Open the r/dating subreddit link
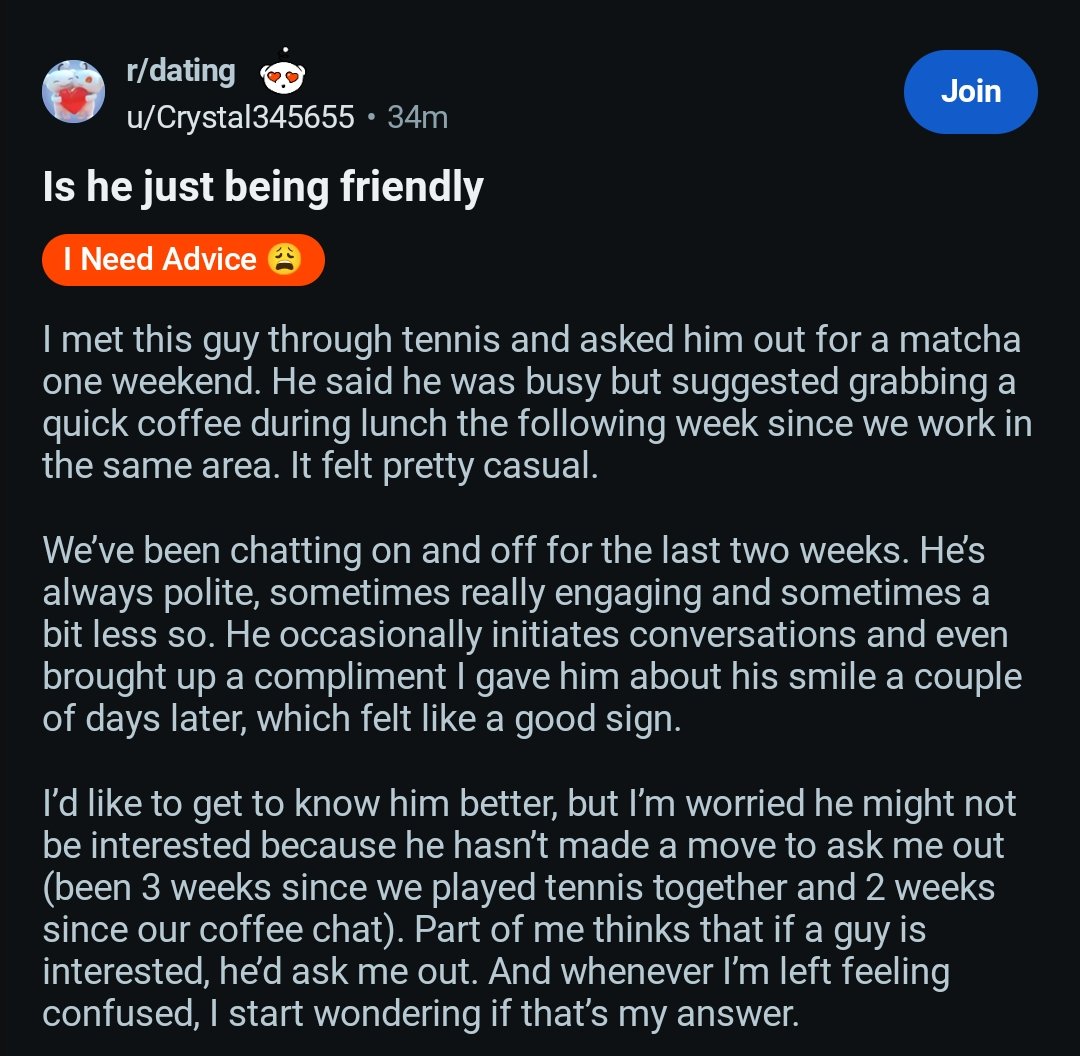Screen dimensions: 1080x1056 pos(181,71)
